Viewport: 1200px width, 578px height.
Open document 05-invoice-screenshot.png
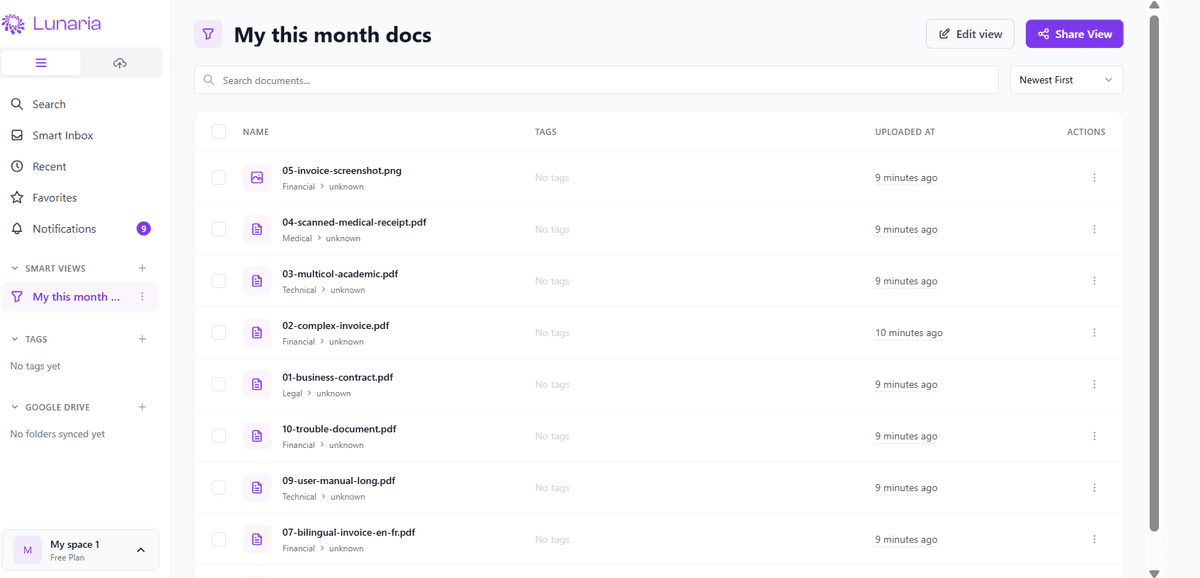342,171
